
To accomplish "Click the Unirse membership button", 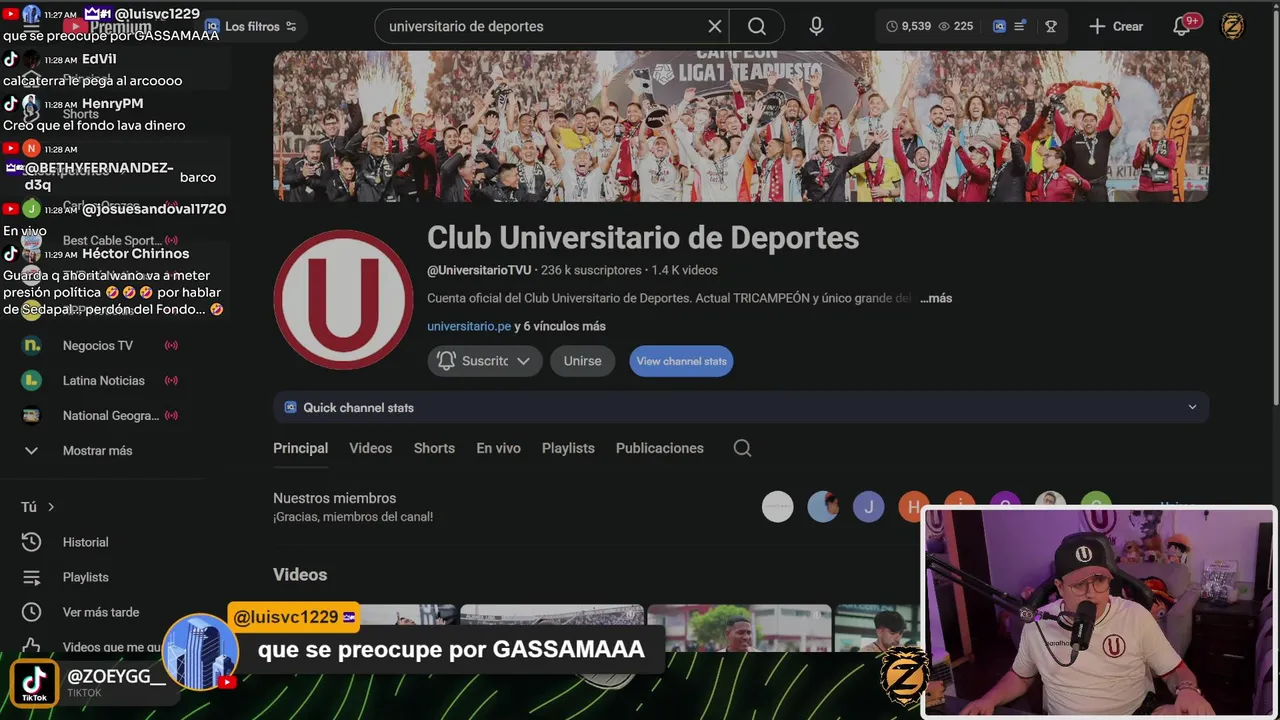I will [582, 361].
